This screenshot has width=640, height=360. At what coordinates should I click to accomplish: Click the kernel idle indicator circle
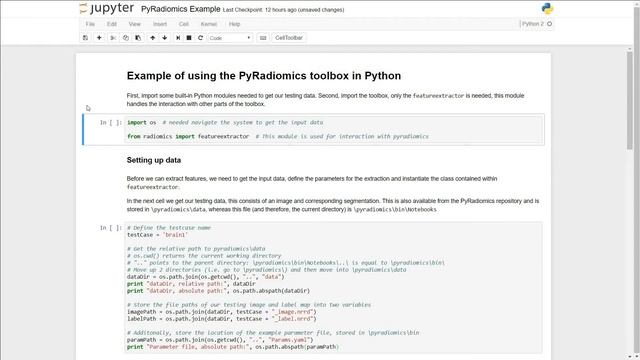pyautogui.click(x=549, y=24)
